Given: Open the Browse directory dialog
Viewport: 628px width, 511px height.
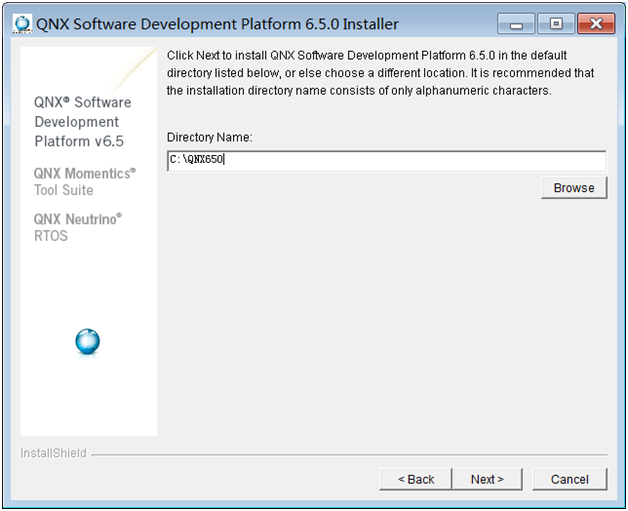Looking at the screenshot, I should 574,188.
